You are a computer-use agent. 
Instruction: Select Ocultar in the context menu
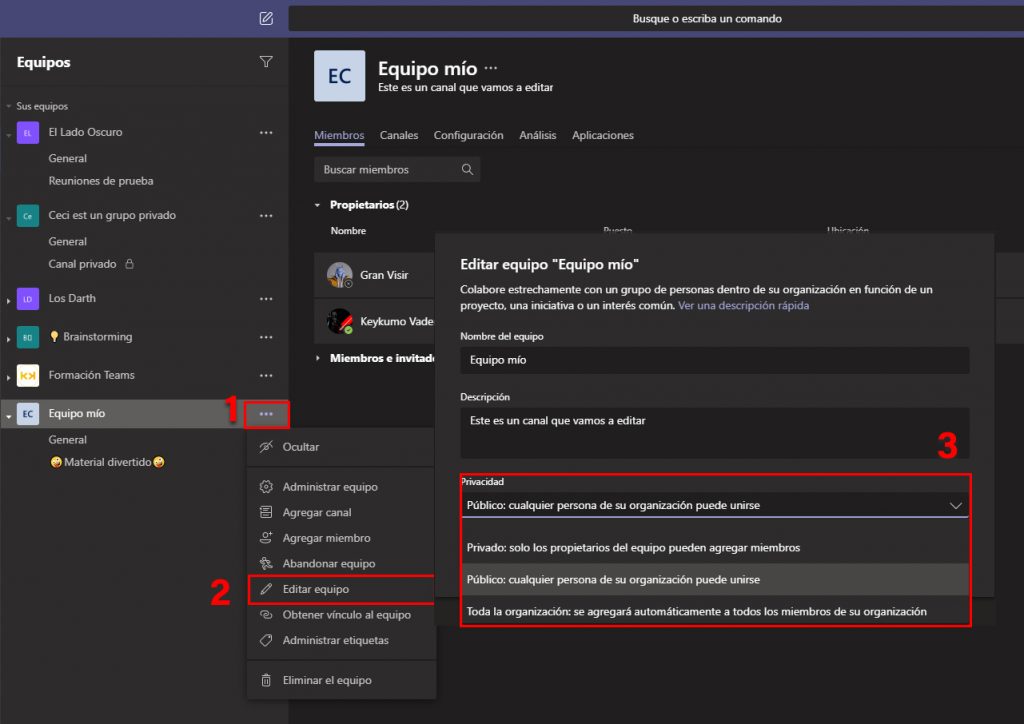point(301,447)
